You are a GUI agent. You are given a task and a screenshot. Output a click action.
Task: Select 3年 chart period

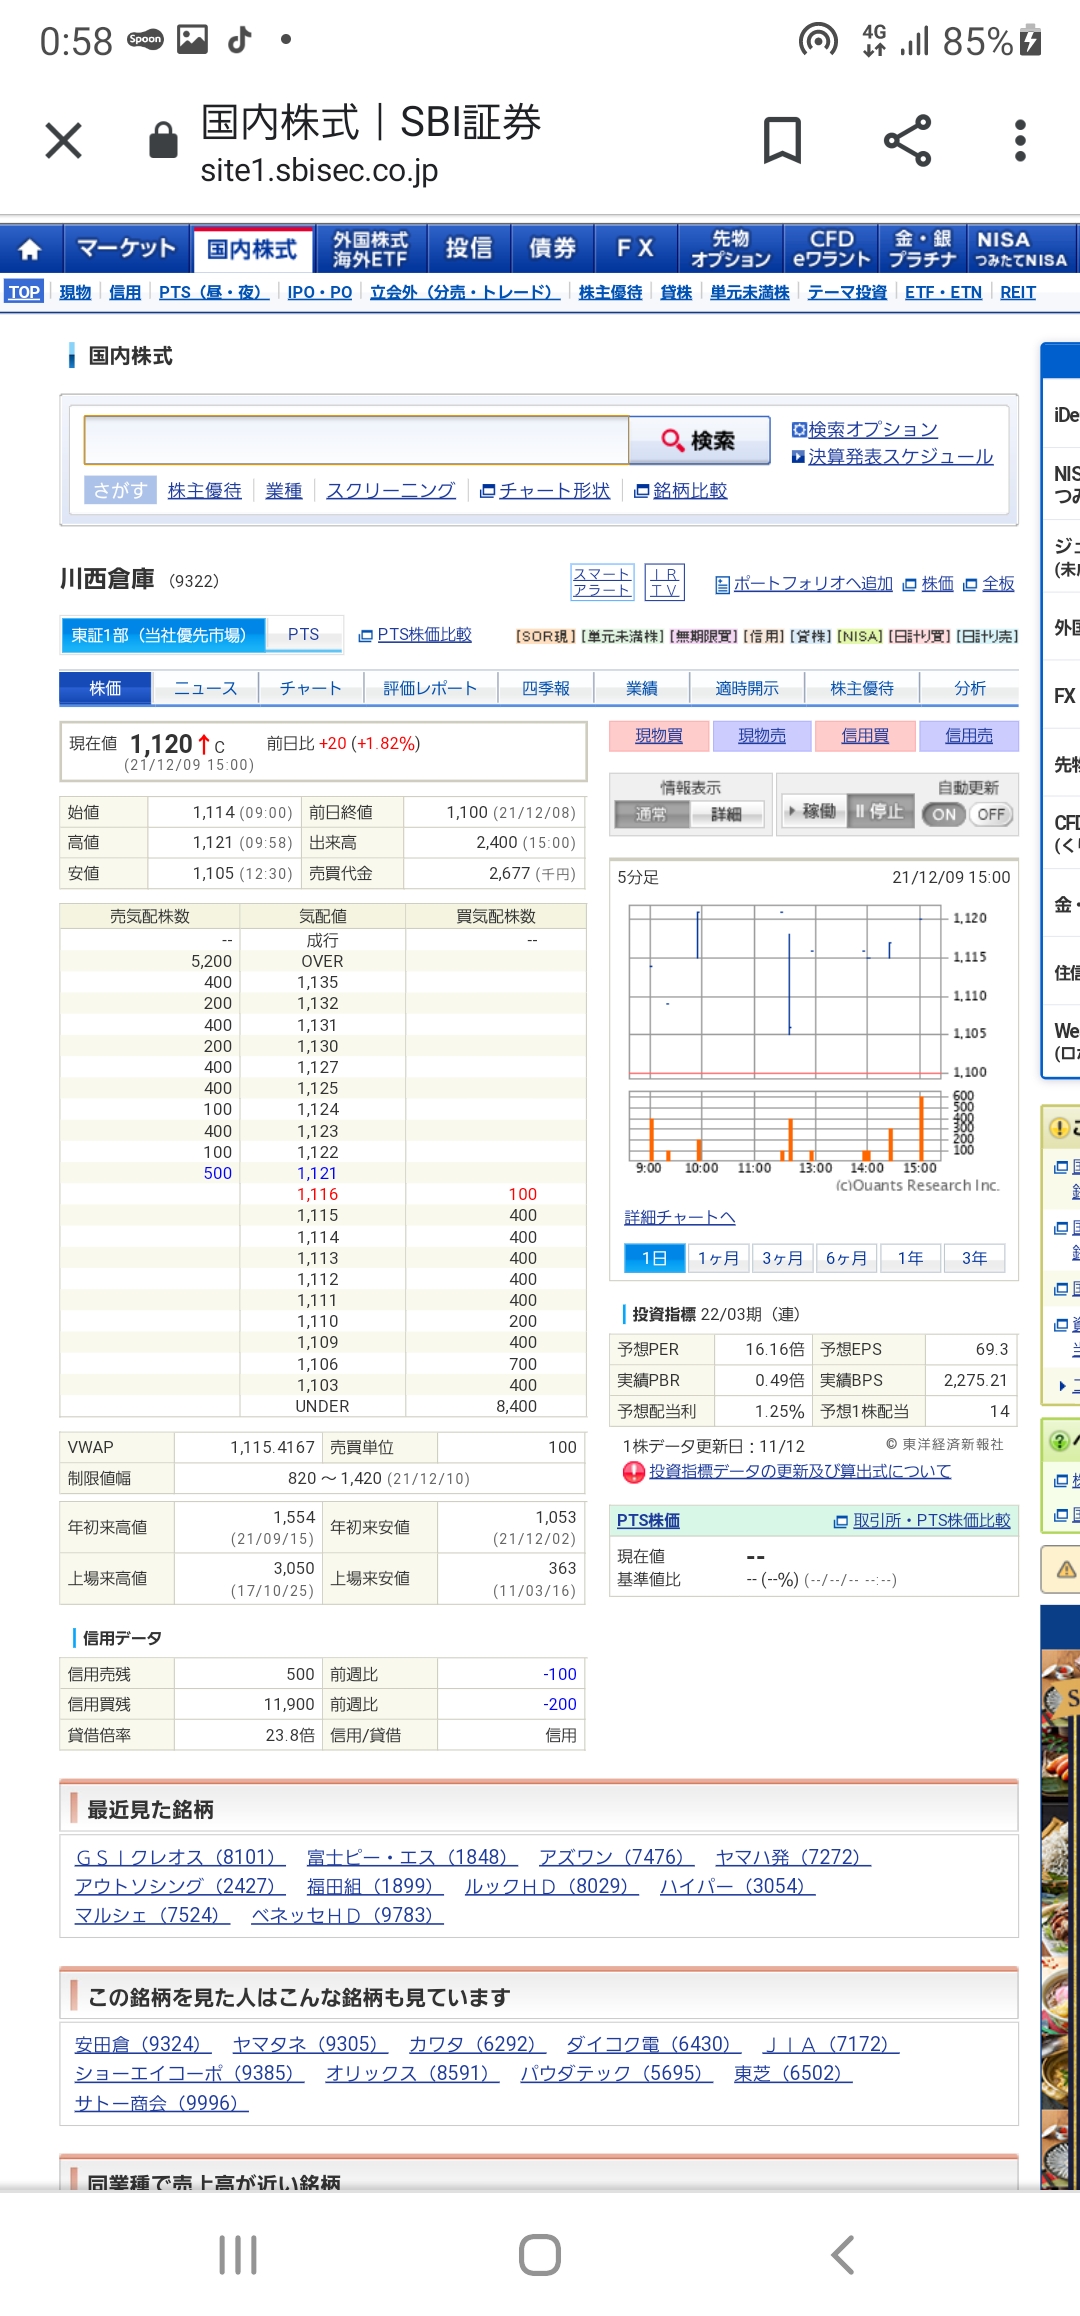click(974, 1258)
